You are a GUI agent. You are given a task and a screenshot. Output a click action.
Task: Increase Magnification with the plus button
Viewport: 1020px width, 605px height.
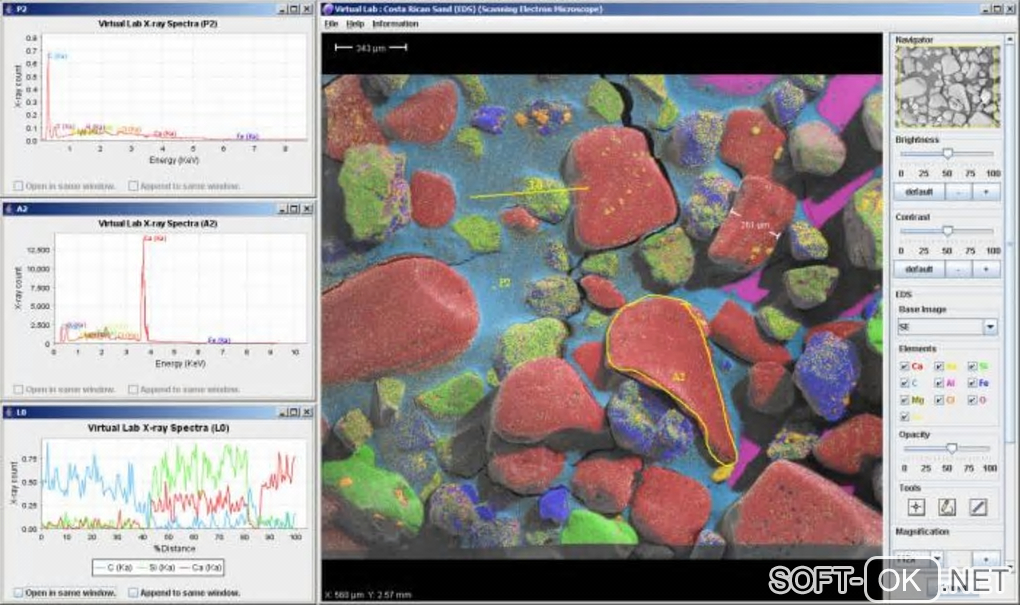coord(986,559)
